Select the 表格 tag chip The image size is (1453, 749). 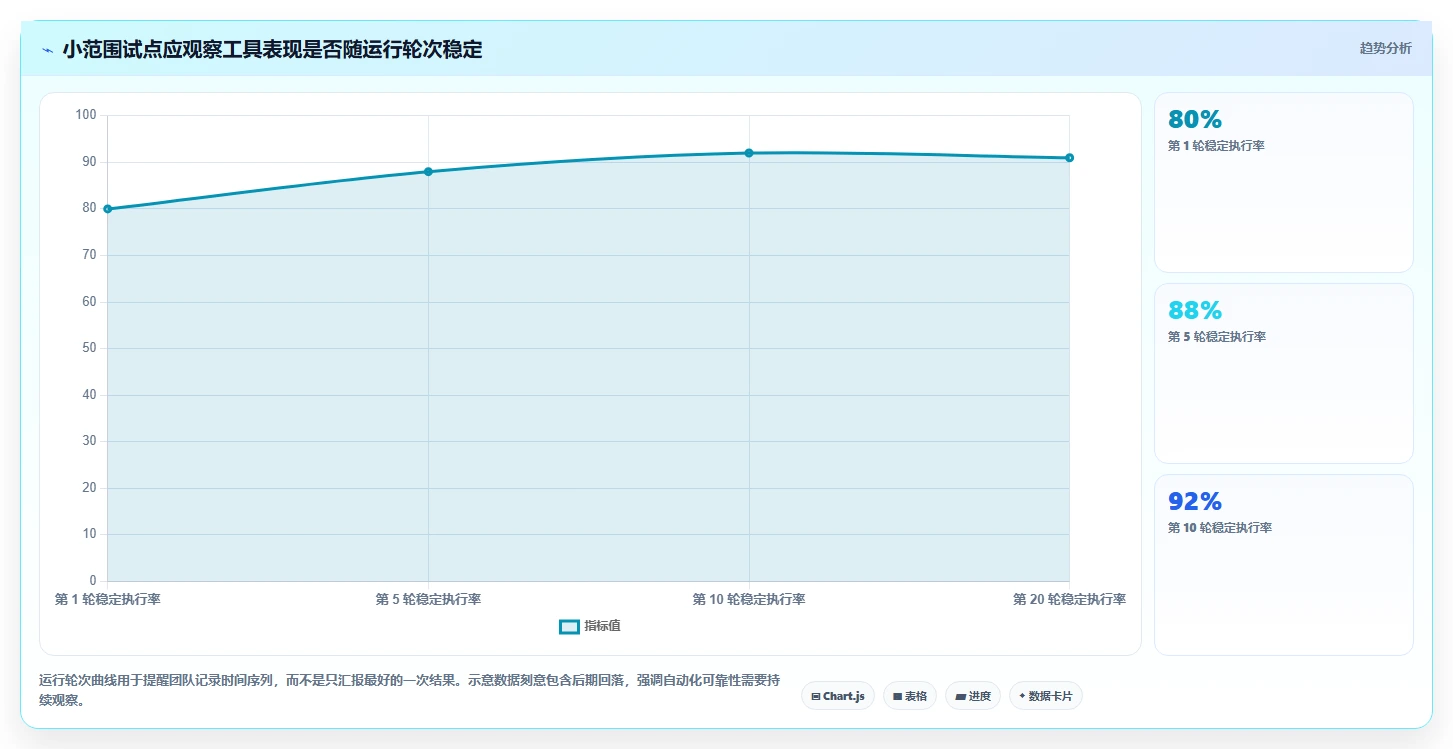(910, 696)
